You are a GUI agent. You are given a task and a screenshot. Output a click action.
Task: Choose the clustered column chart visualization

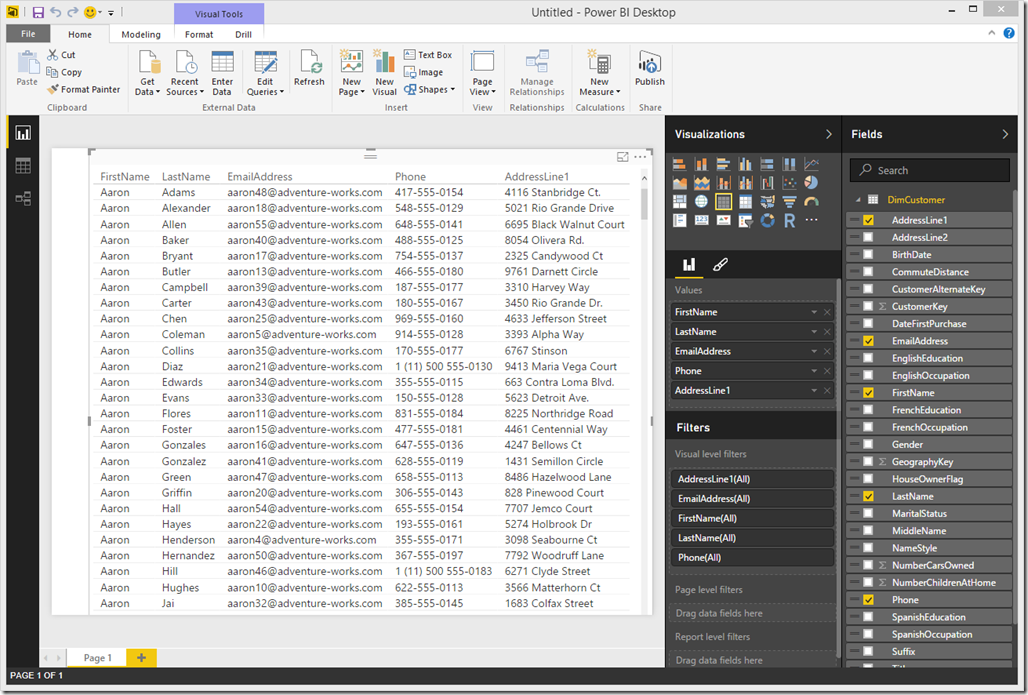(745, 164)
